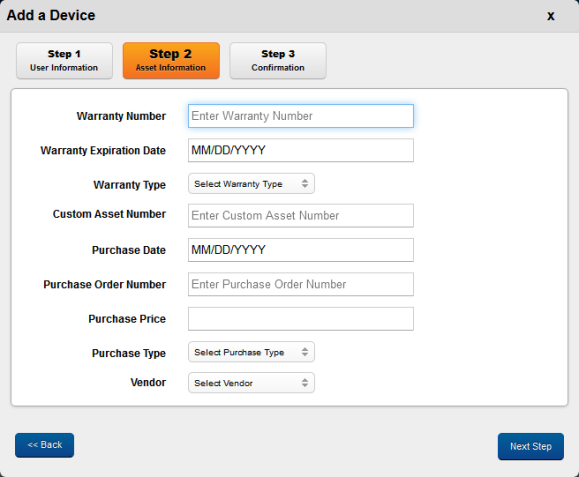Screen dimensions: 579x477
Task: Click the Warranty Type label
Action: click(130, 185)
